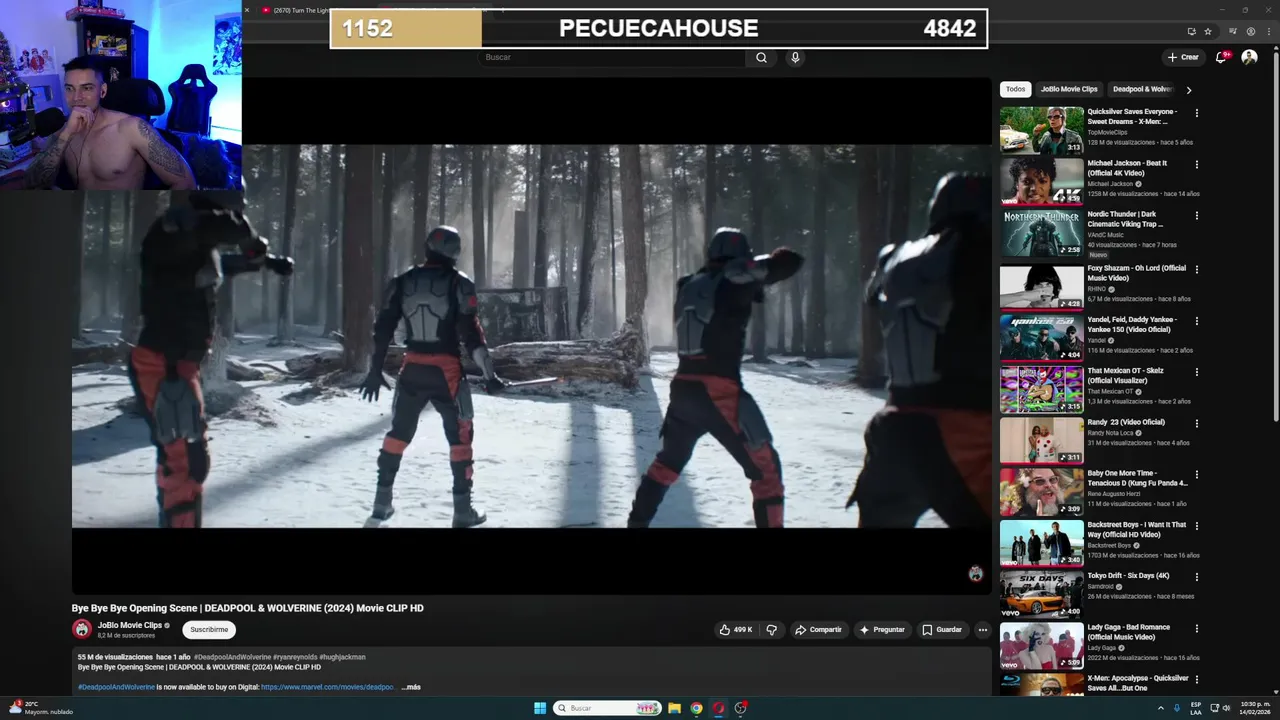Open Randy 23 video thumbnail
The width and height of the screenshot is (1280, 720).
click(x=1042, y=440)
